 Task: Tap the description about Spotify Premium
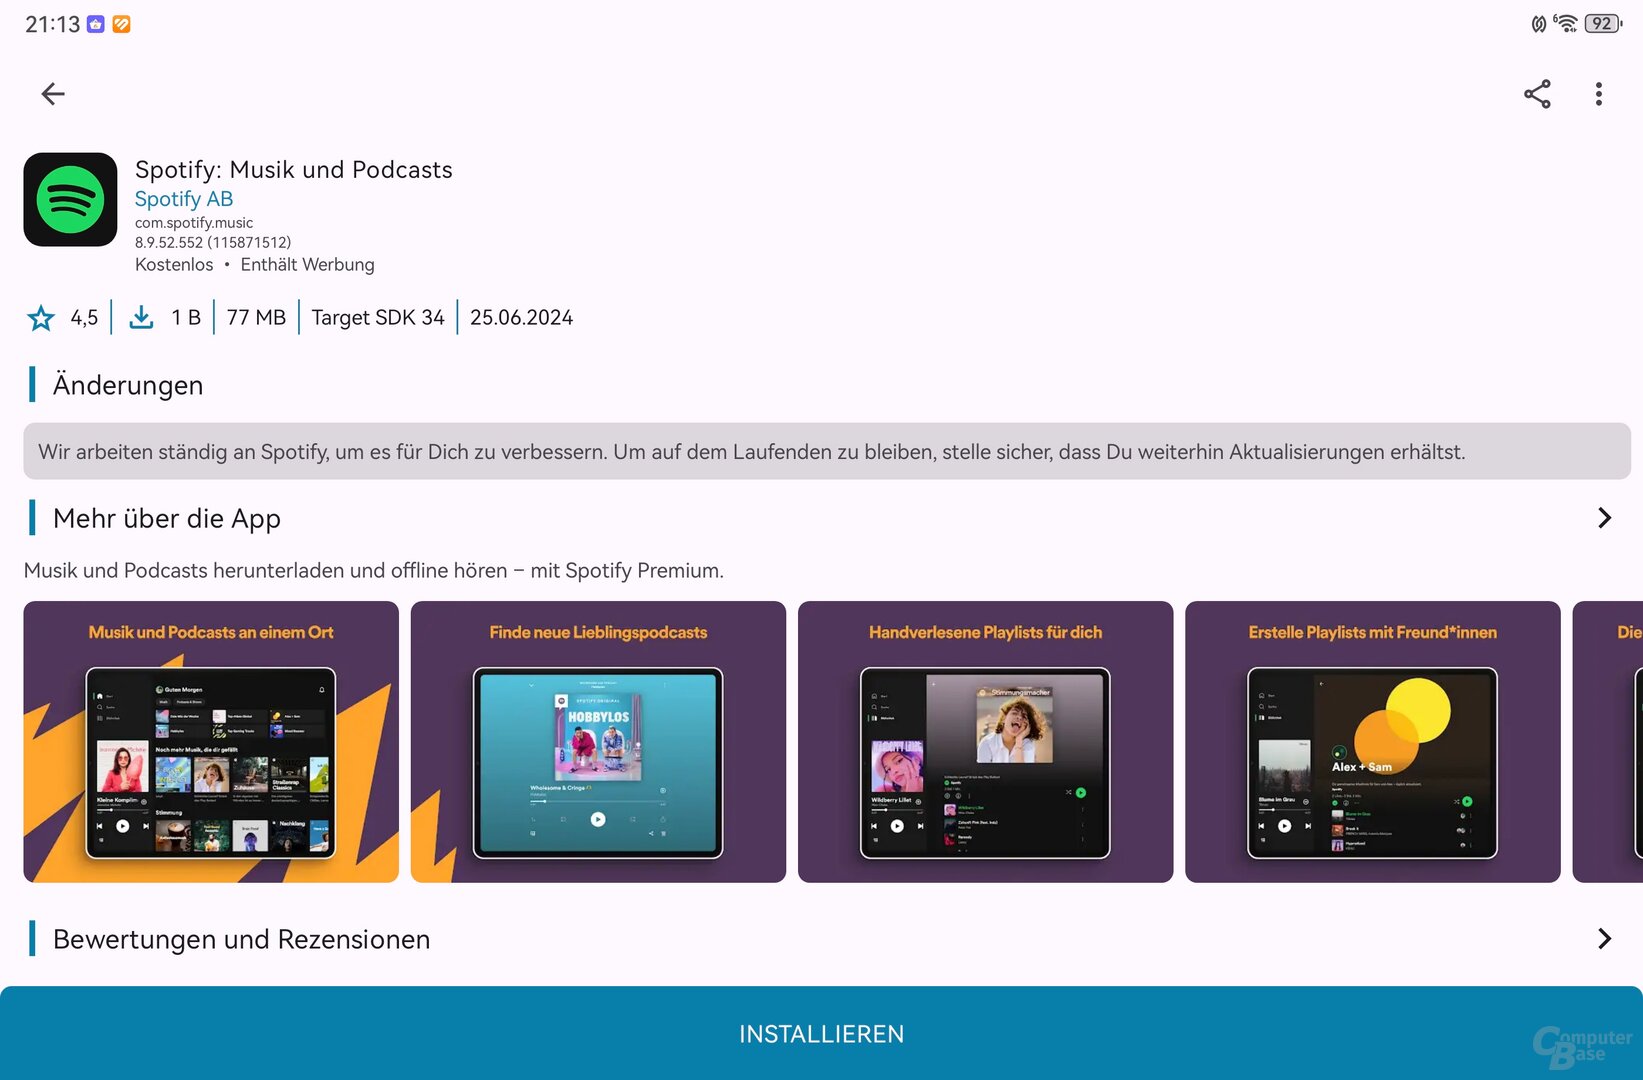coord(374,570)
